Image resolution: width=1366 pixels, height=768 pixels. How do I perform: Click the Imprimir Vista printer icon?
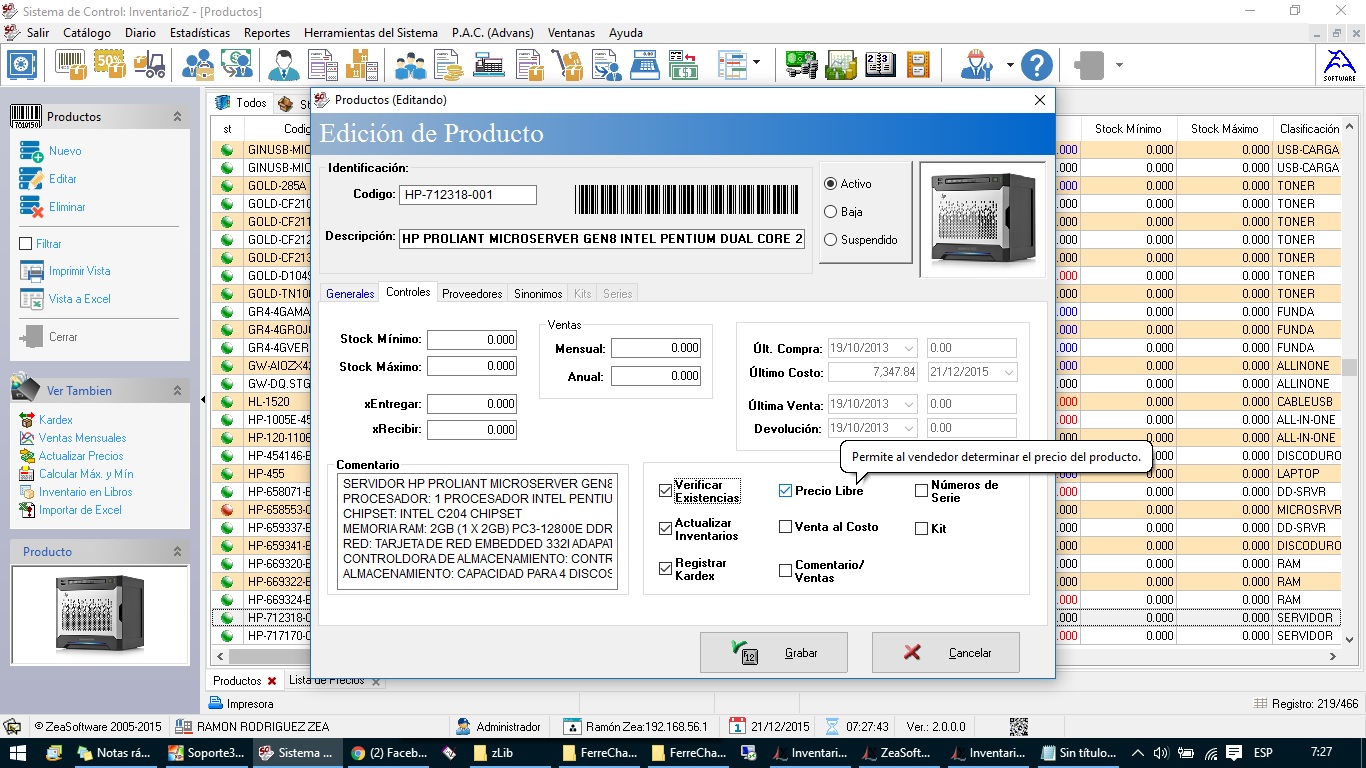click(x=32, y=271)
